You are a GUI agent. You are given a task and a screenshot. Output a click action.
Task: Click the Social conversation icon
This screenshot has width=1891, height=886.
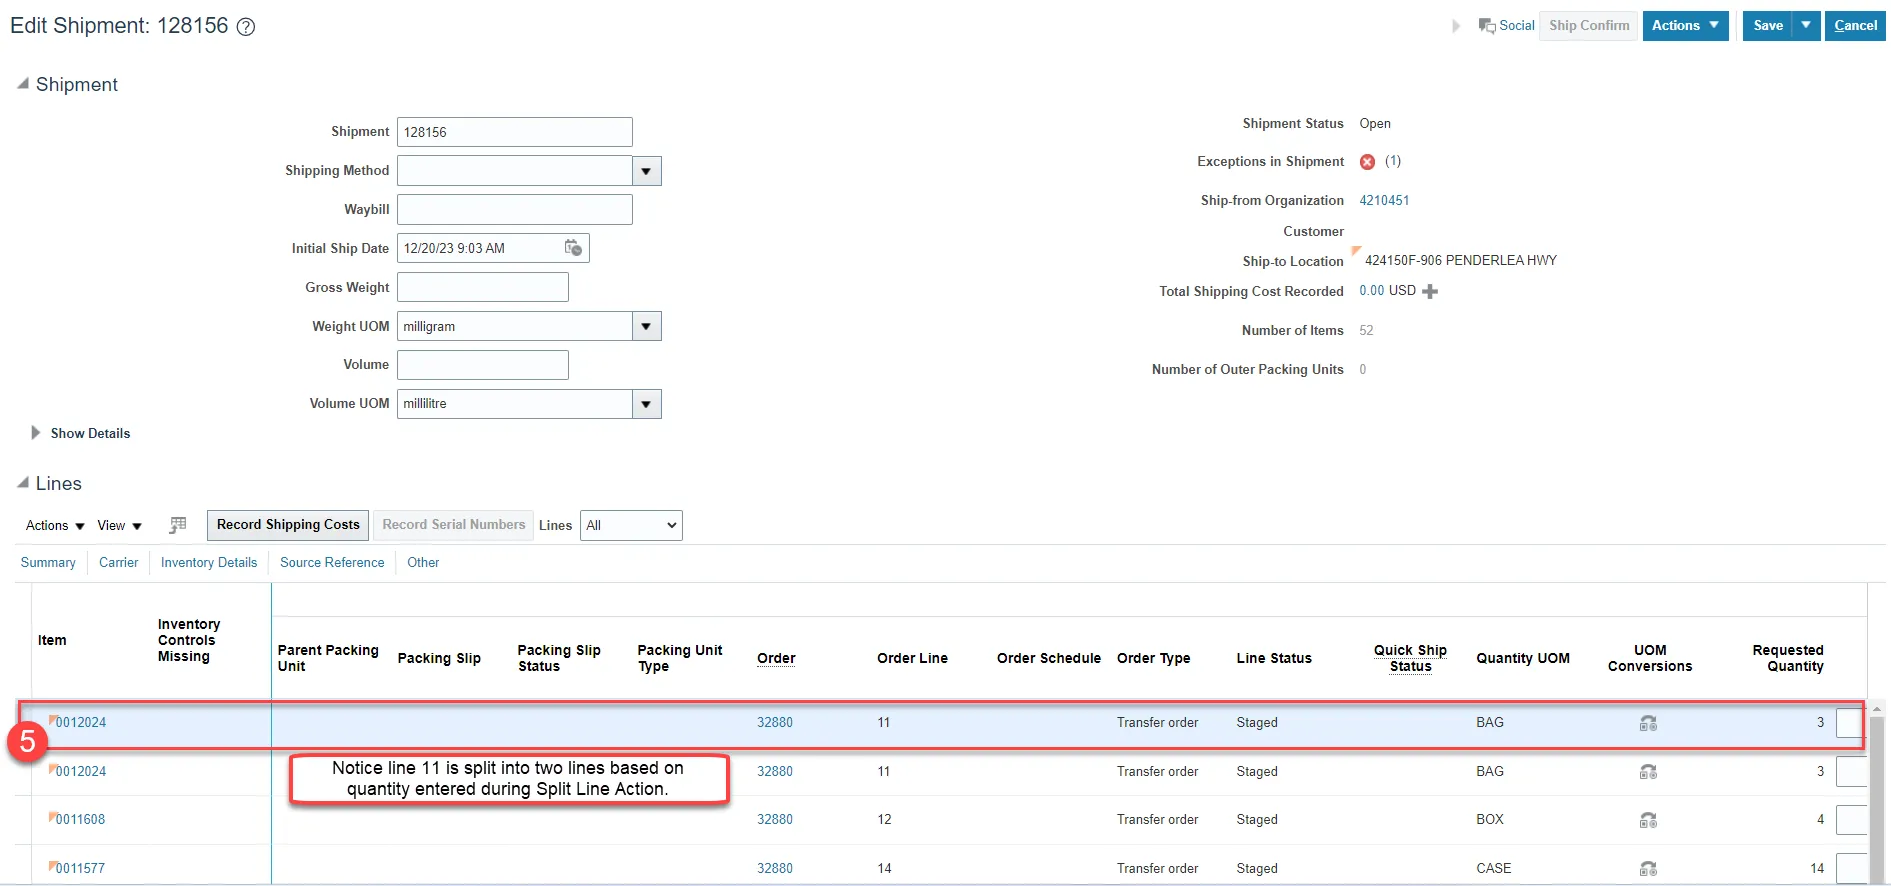tap(1487, 26)
